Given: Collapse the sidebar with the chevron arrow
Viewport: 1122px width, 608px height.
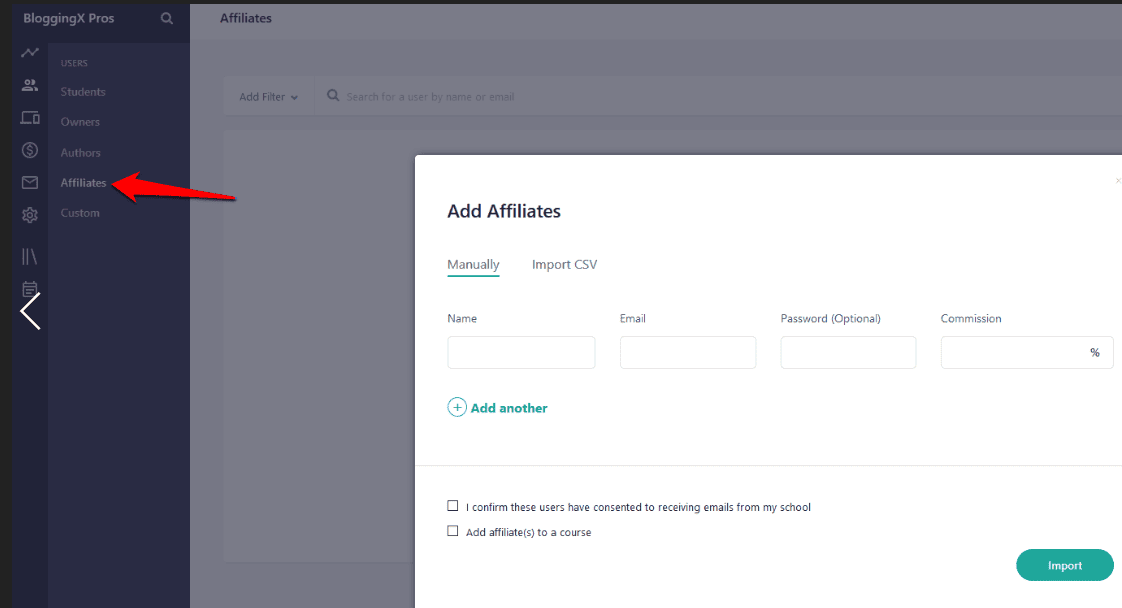Looking at the screenshot, I should (x=30, y=311).
